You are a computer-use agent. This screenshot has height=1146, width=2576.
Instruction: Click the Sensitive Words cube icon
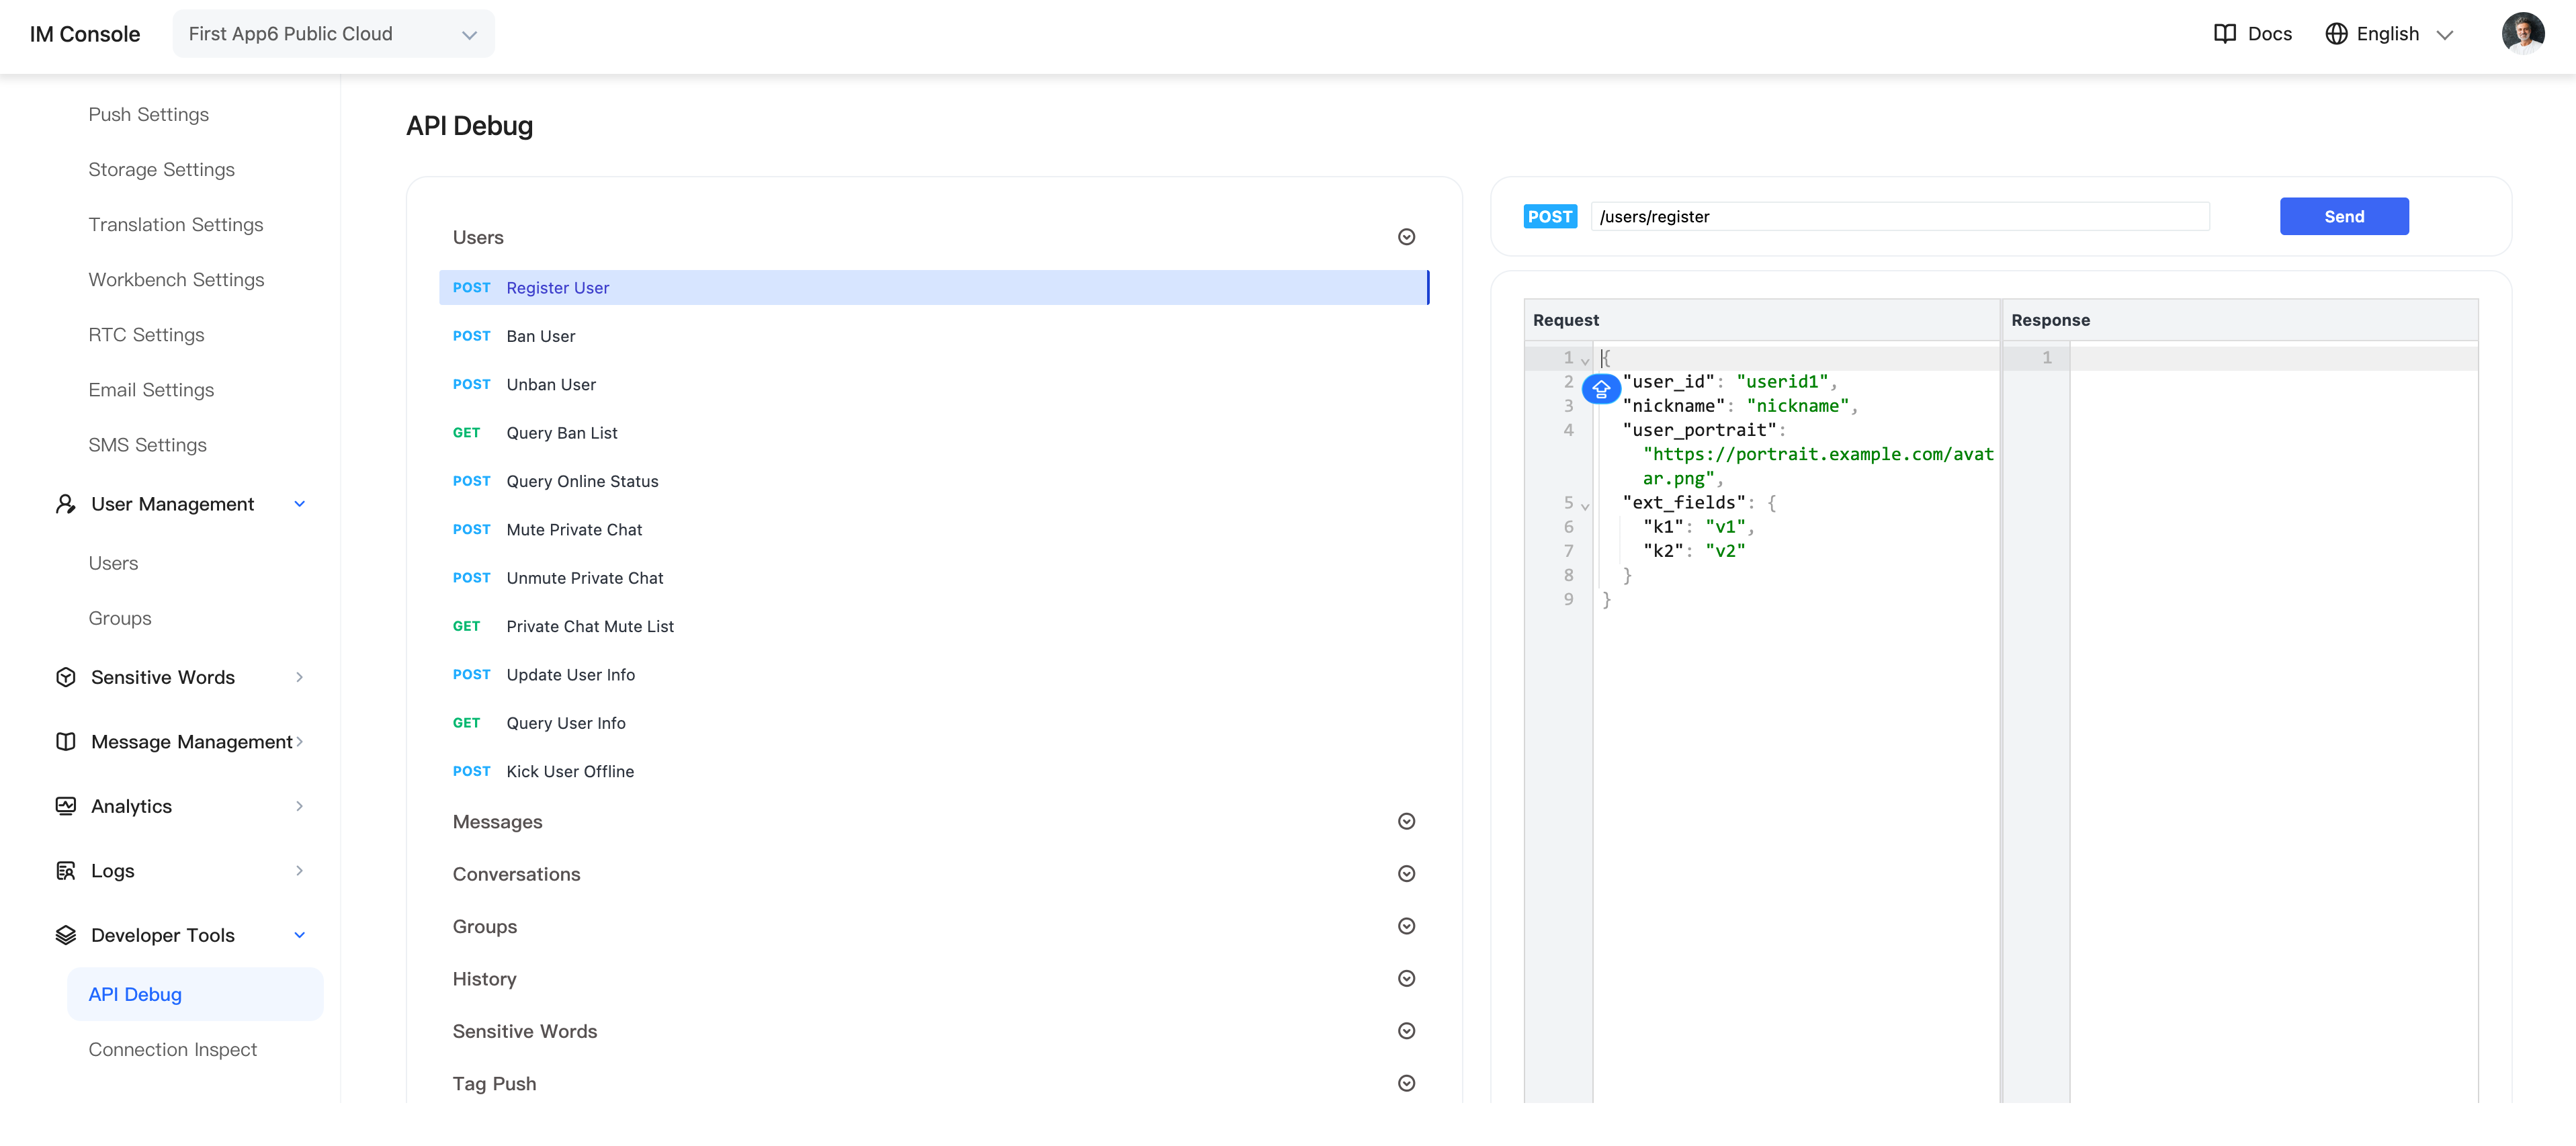[66, 677]
